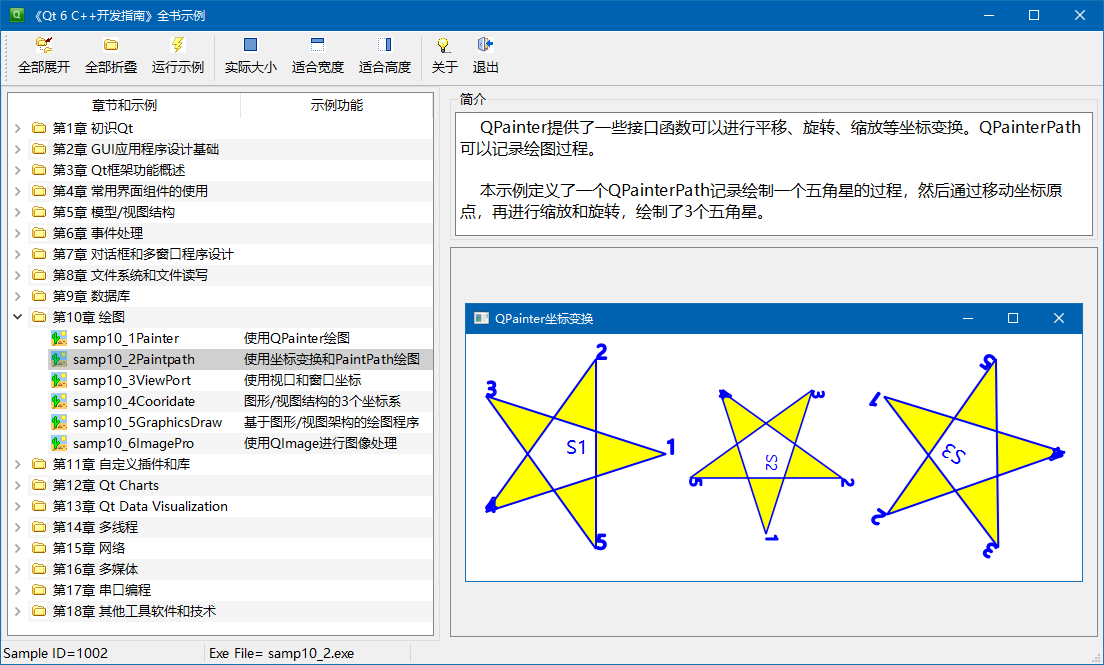Close the QPainter坐标变换 window
The width and height of the screenshot is (1104, 665).
[1058, 318]
